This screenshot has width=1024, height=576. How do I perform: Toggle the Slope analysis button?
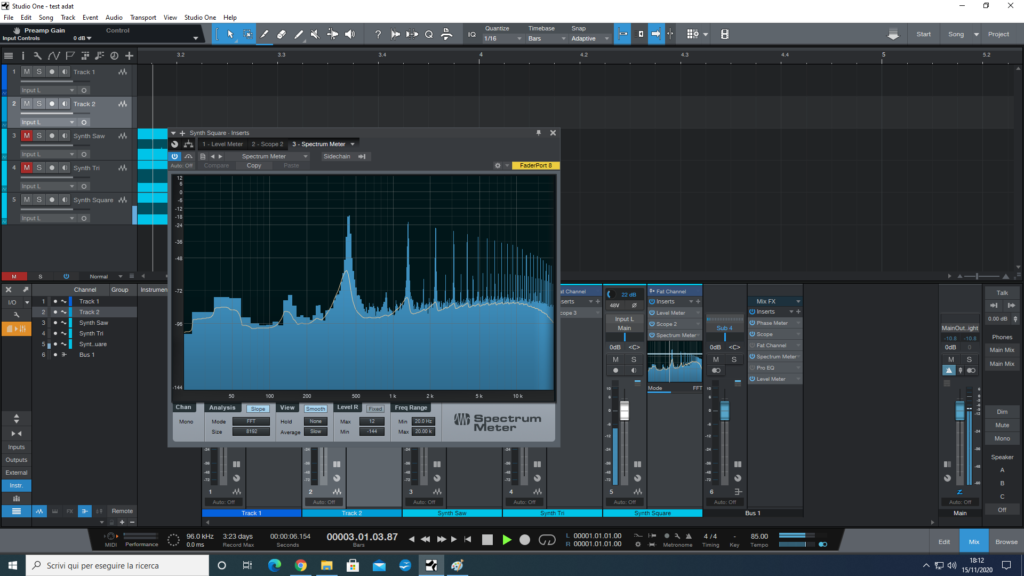[x=258, y=409]
